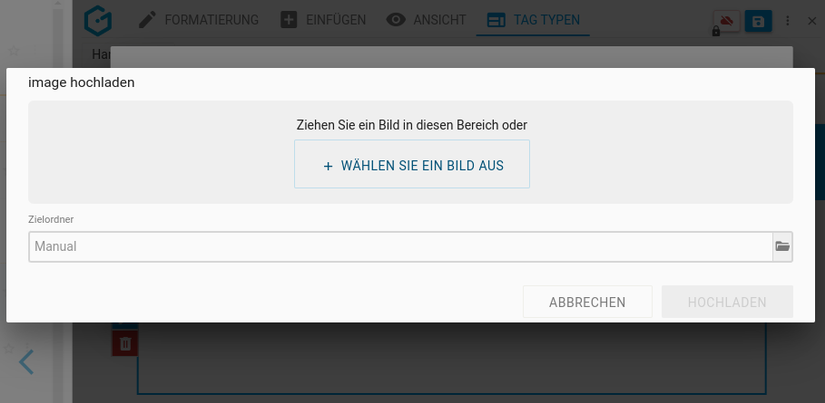Click the left chevron arrow in sidebar
Viewport: 825px width, 403px height.
[26, 362]
